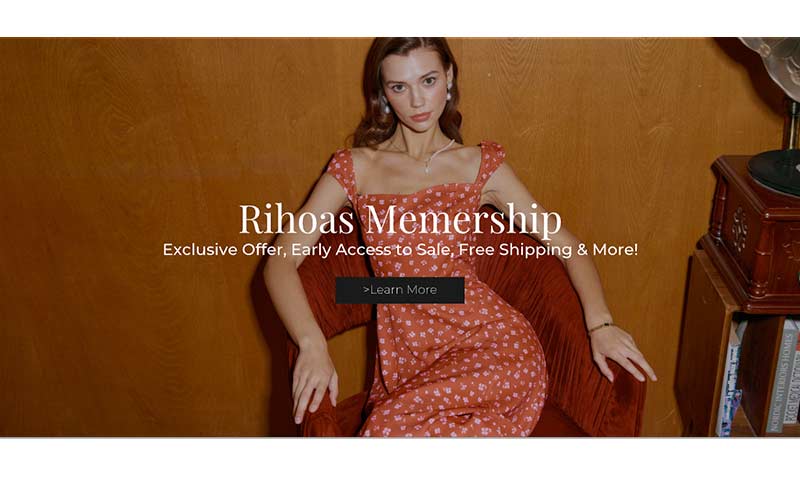This screenshot has width=800, height=484.
Task: Click the >Learn More button
Action: click(400, 290)
